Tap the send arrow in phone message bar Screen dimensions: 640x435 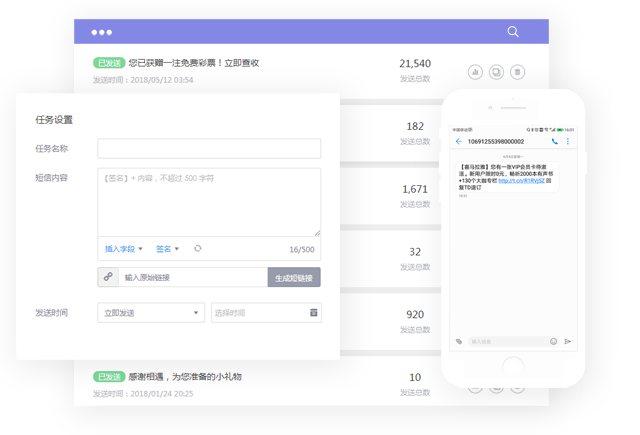click(x=567, y=341)
